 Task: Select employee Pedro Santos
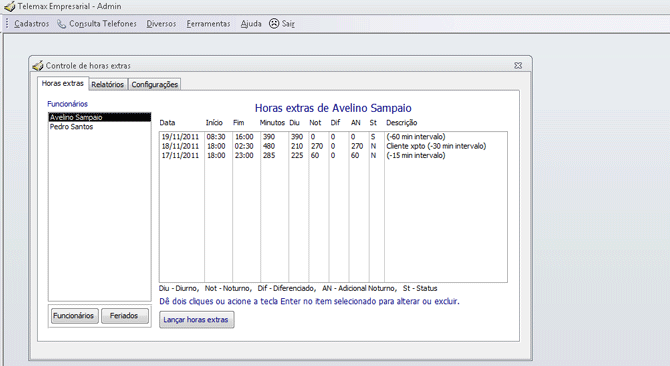(x=100, y=127)
